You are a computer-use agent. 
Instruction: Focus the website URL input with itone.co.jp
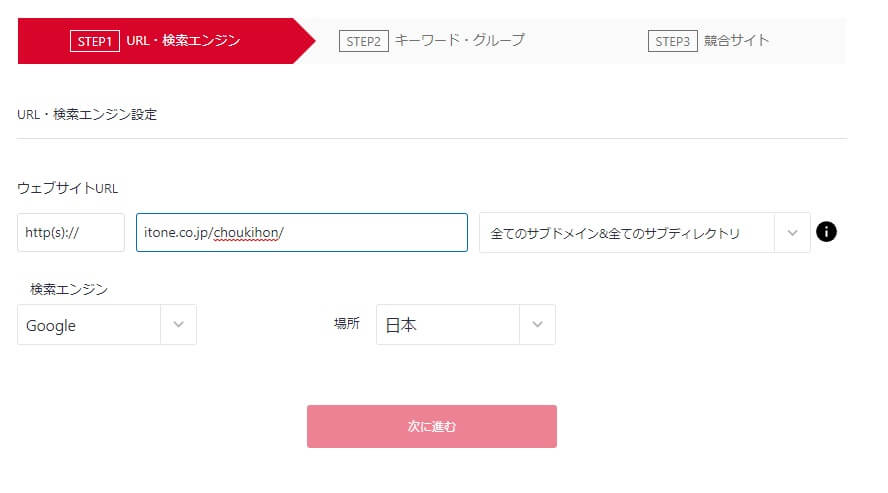(302, 233)
